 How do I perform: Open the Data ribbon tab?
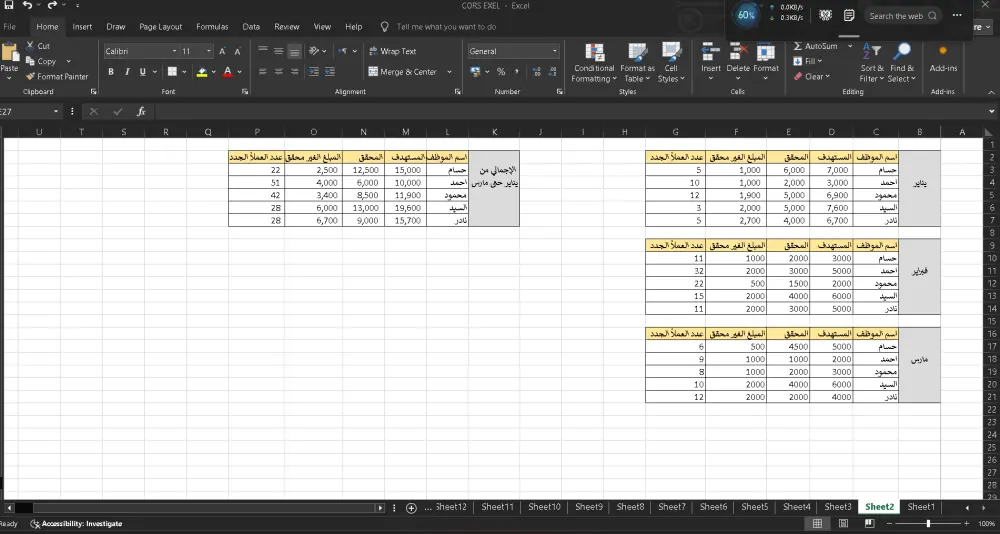click(251, 27)
